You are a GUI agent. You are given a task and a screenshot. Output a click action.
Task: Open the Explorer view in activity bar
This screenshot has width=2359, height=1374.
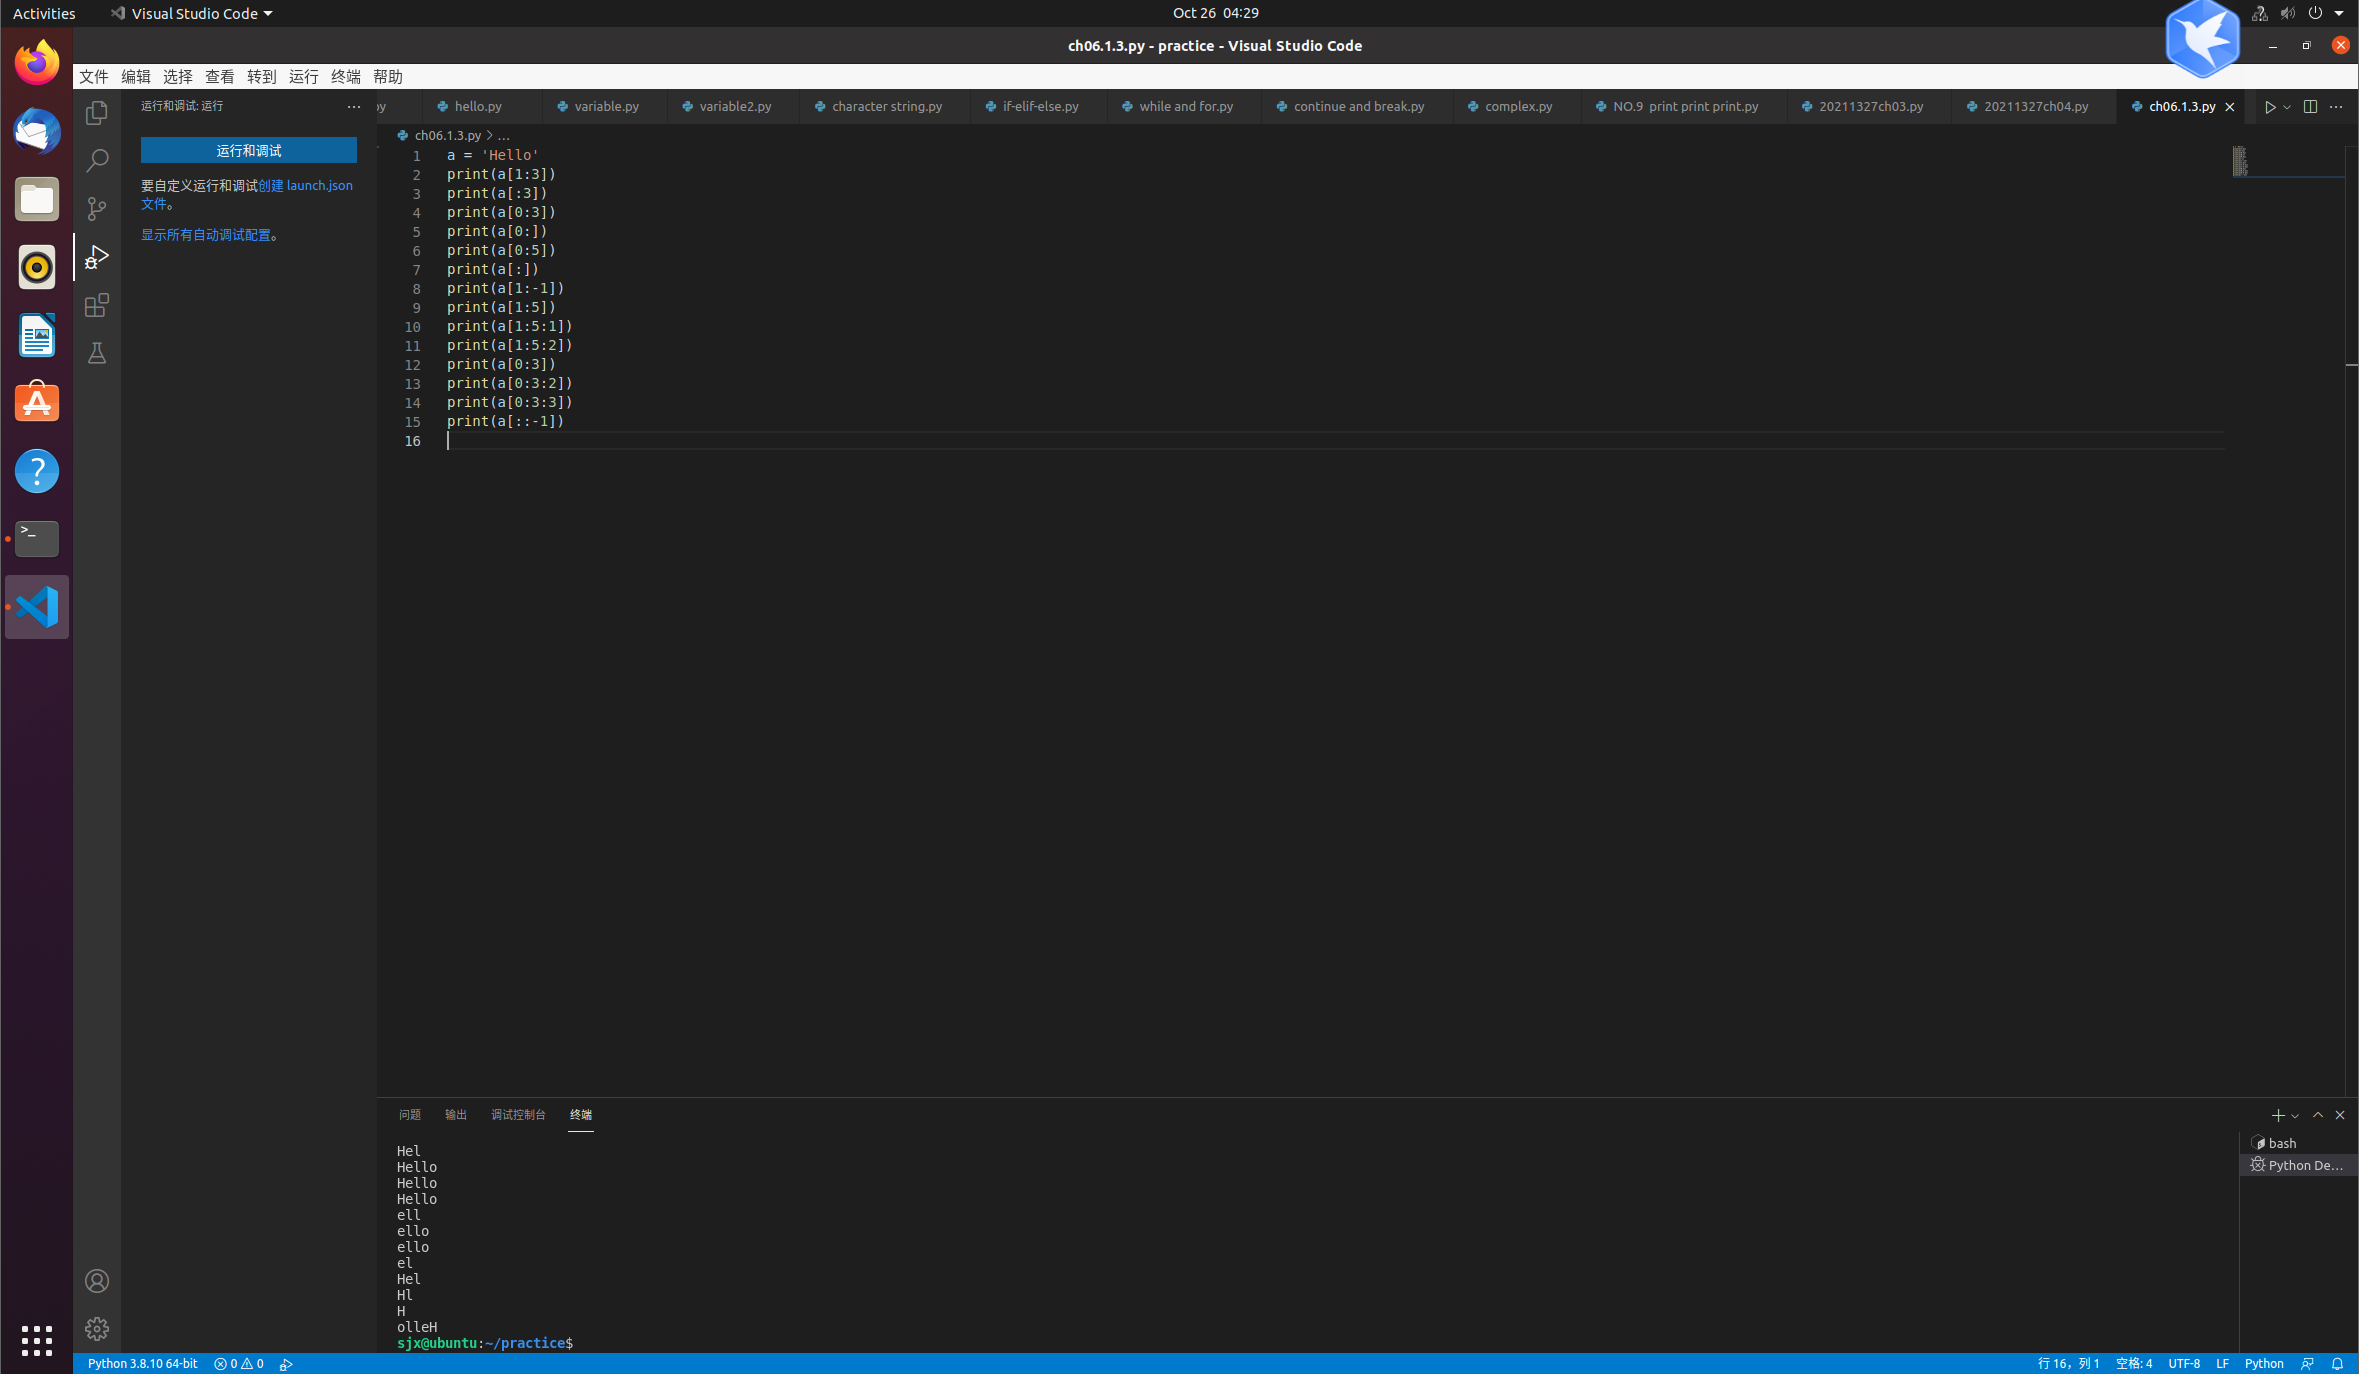tap(97, 113)
